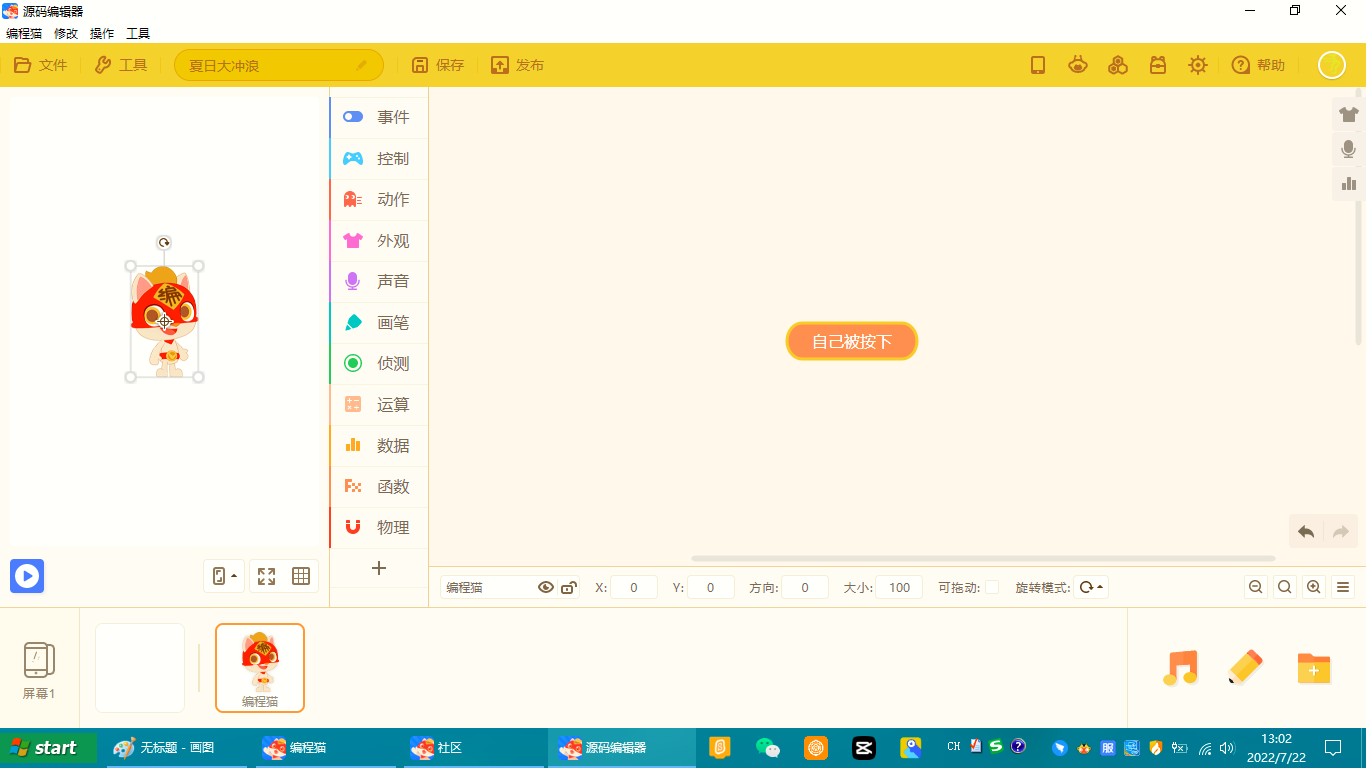Click the workspace horizontal scrollbar

pyautogui.click(x=983, y=558)
